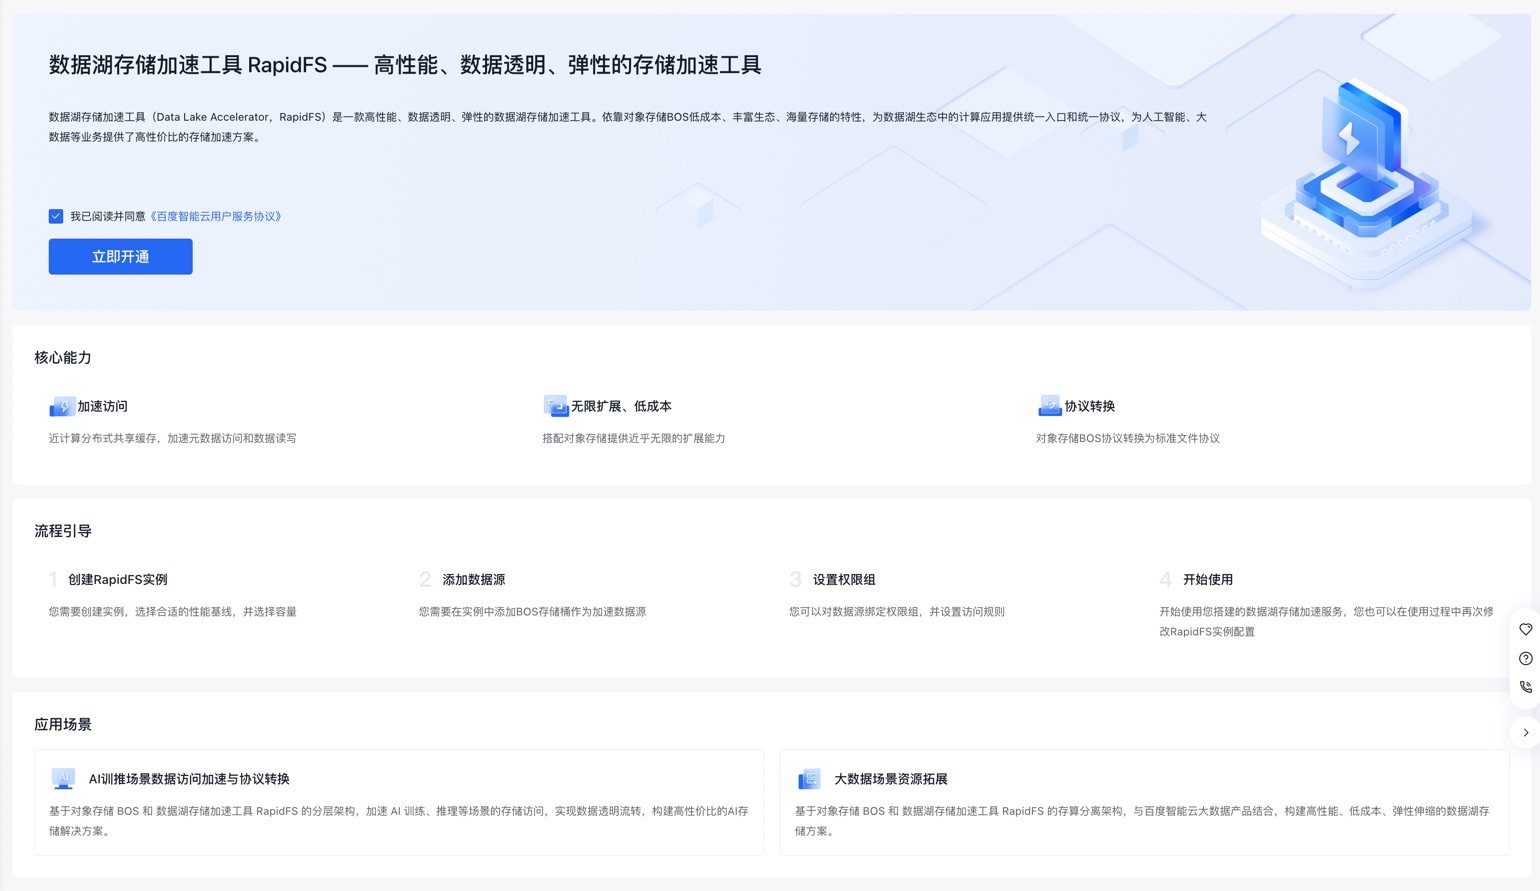
Task: Click the 开始使用您搭建的数据湖存储加速服务 description
Action: coord(1327,621)
